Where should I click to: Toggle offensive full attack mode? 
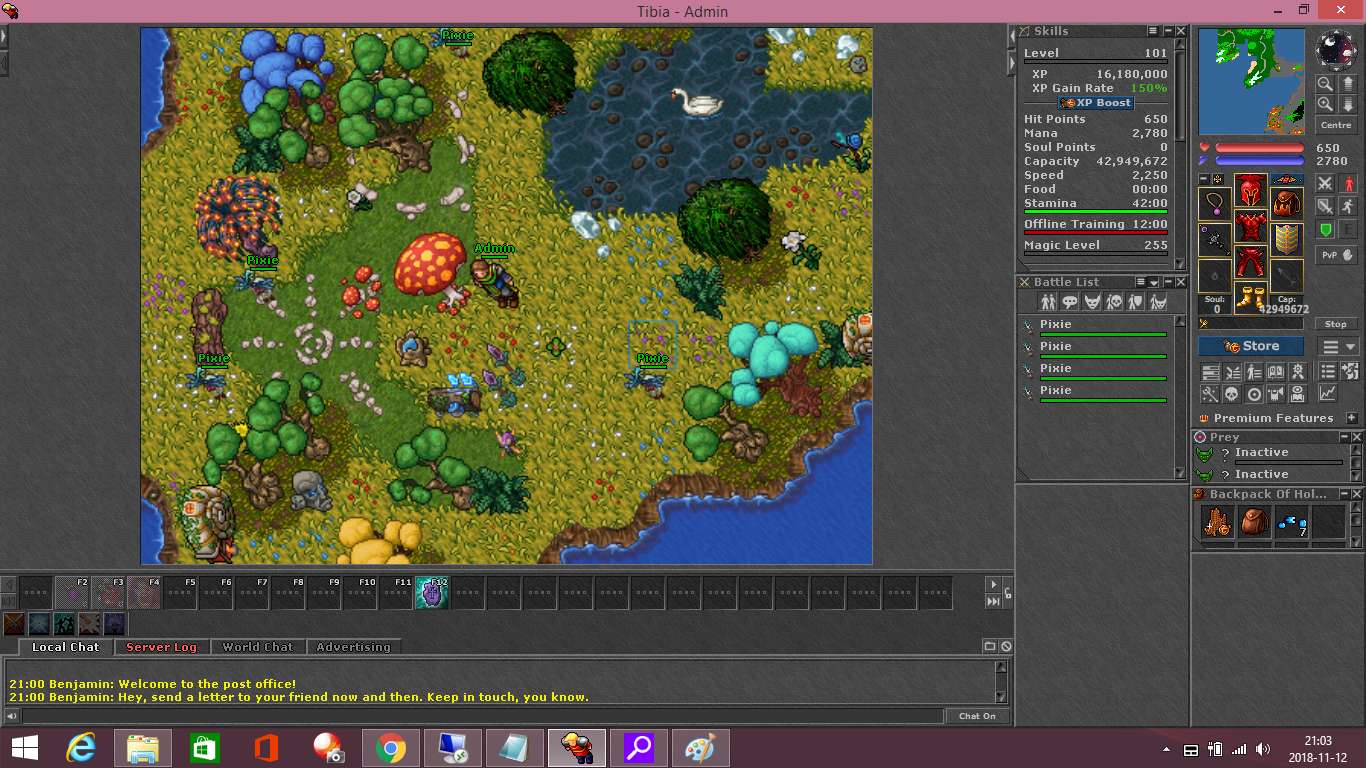[1325, 183]
